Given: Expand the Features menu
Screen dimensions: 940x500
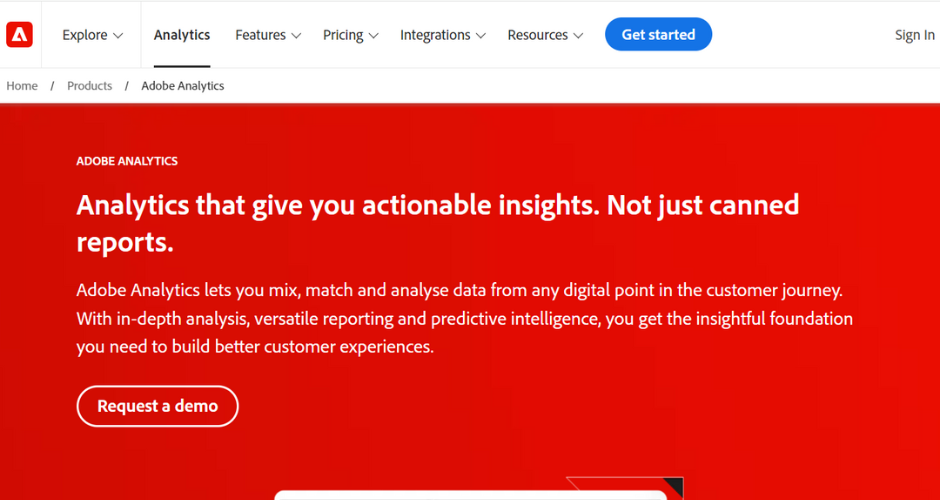Looking at the screenshot, I should 268,35.
